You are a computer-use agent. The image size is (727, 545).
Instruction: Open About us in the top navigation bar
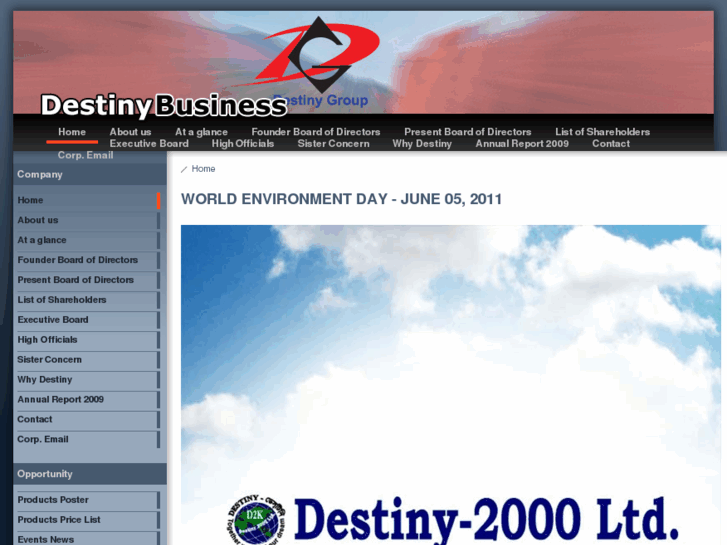pos(130,132)
